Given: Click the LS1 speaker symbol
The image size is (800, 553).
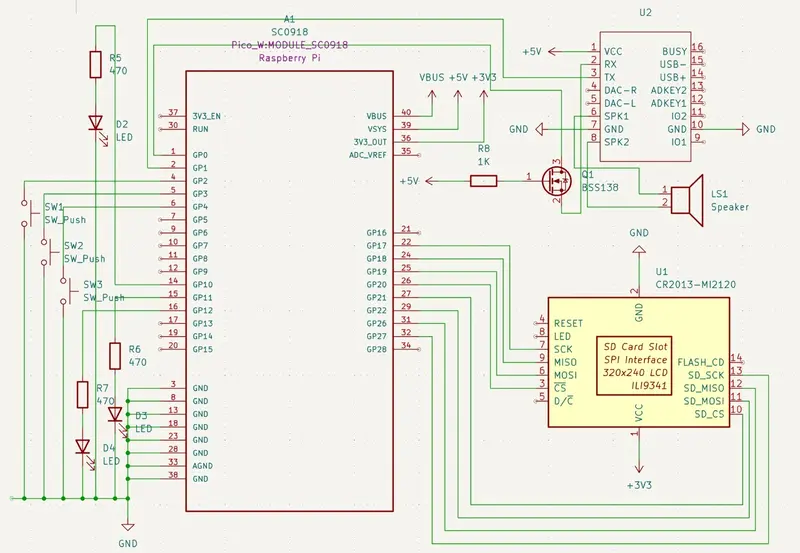Looking at the screenshot, I should (687, 200).
